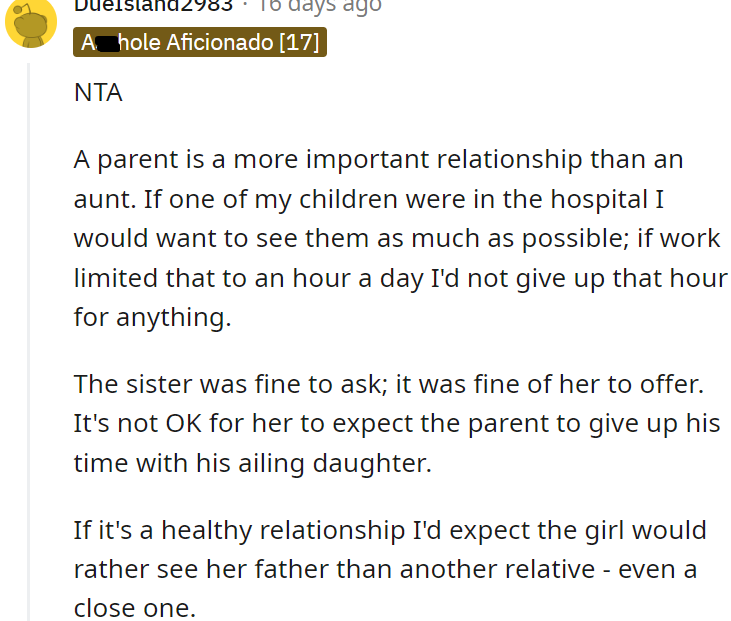This screenshot has width=731, height=621.
Task: Click the word "aunt." in the comment
Action: click(105, 198)
